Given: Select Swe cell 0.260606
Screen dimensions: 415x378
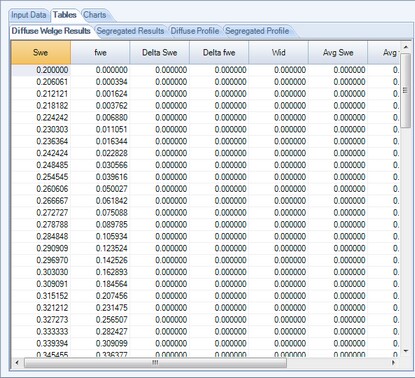Looking at the screenshot, I should [x=41, y=189].
